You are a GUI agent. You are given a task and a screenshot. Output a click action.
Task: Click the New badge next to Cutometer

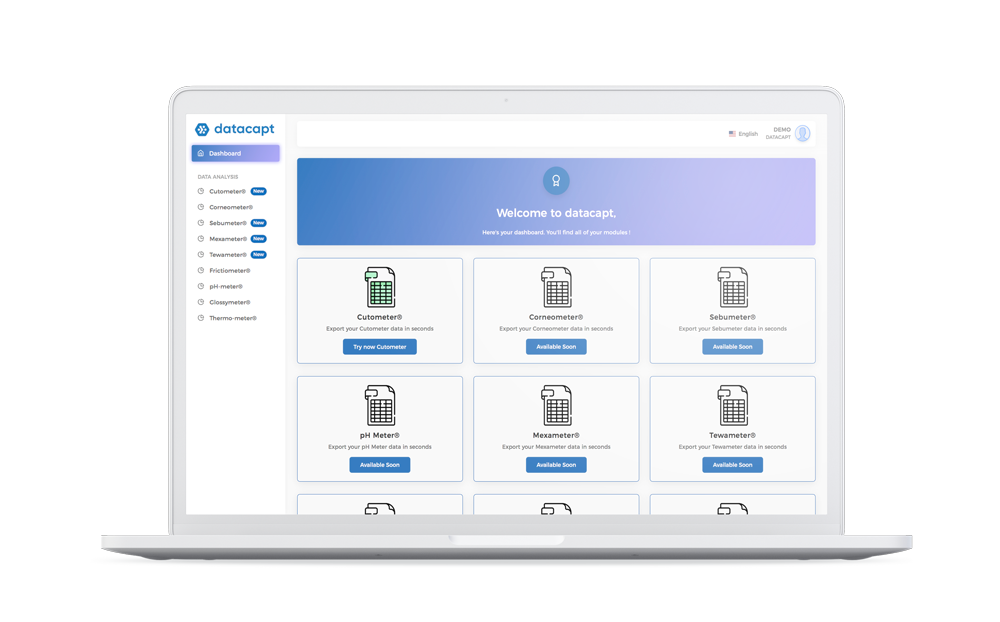coord(258,191)
